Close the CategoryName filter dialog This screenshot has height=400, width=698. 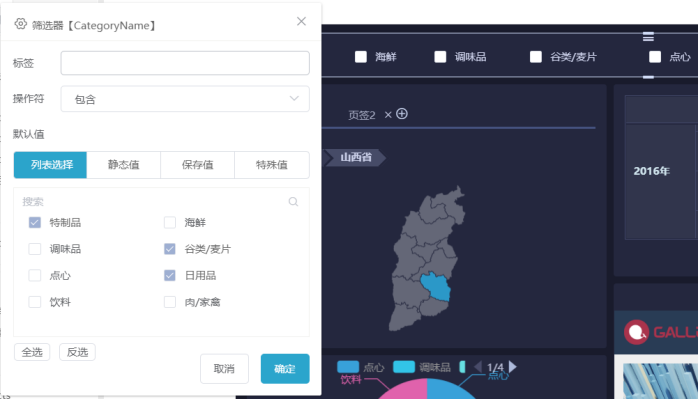[x=301, y=21]
